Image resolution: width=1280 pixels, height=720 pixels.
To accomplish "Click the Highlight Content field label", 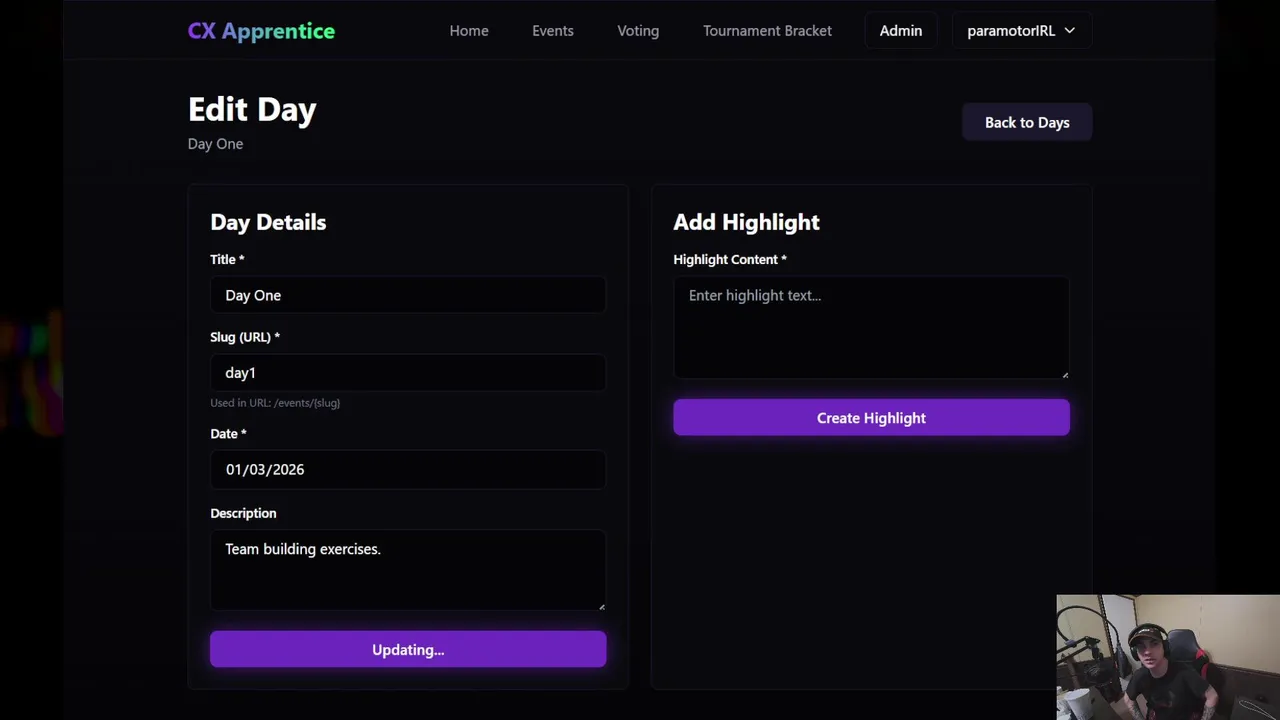I will (729, 259).
